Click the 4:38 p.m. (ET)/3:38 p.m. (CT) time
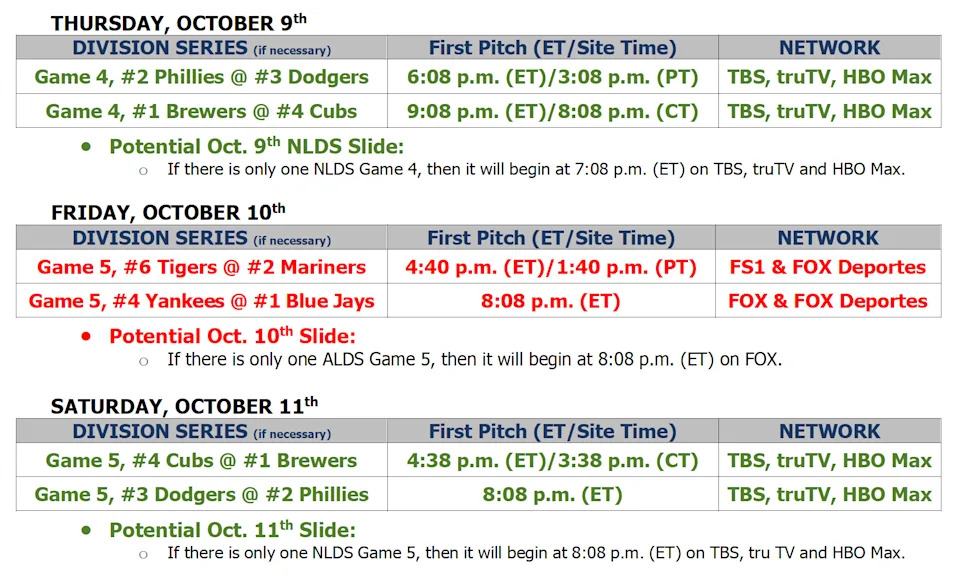 click(x=552, y=461)
